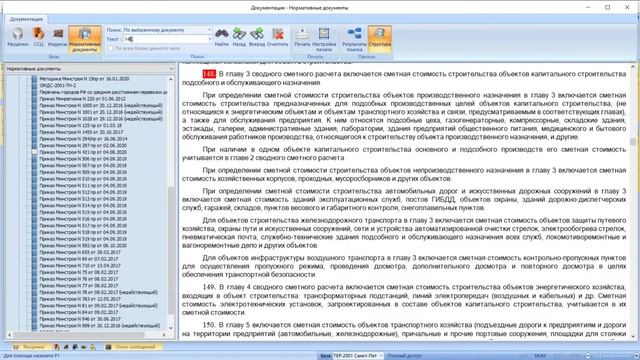
Task: Select Приказ Минстроя N 421 пр от 04.08.2020
Action: pyautogui.click(x=83, y=152)
